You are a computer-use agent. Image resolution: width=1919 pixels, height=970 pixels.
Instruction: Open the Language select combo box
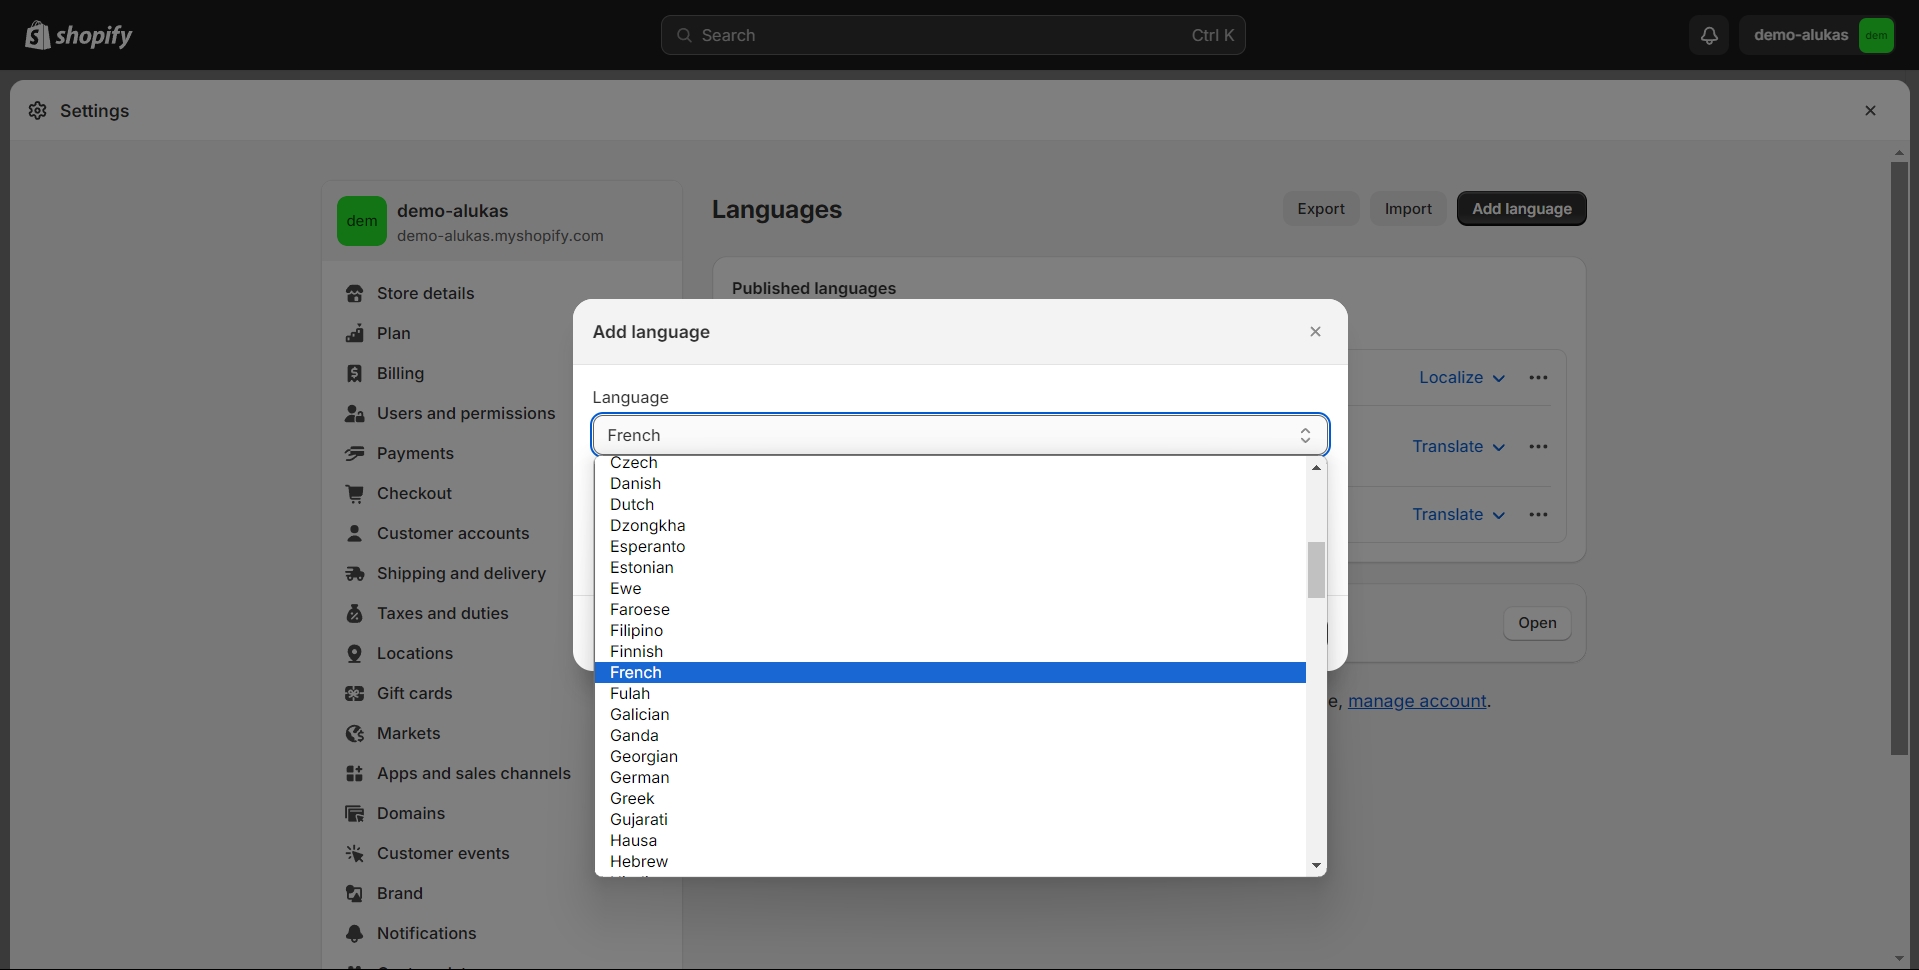click(x=959, y=435)
